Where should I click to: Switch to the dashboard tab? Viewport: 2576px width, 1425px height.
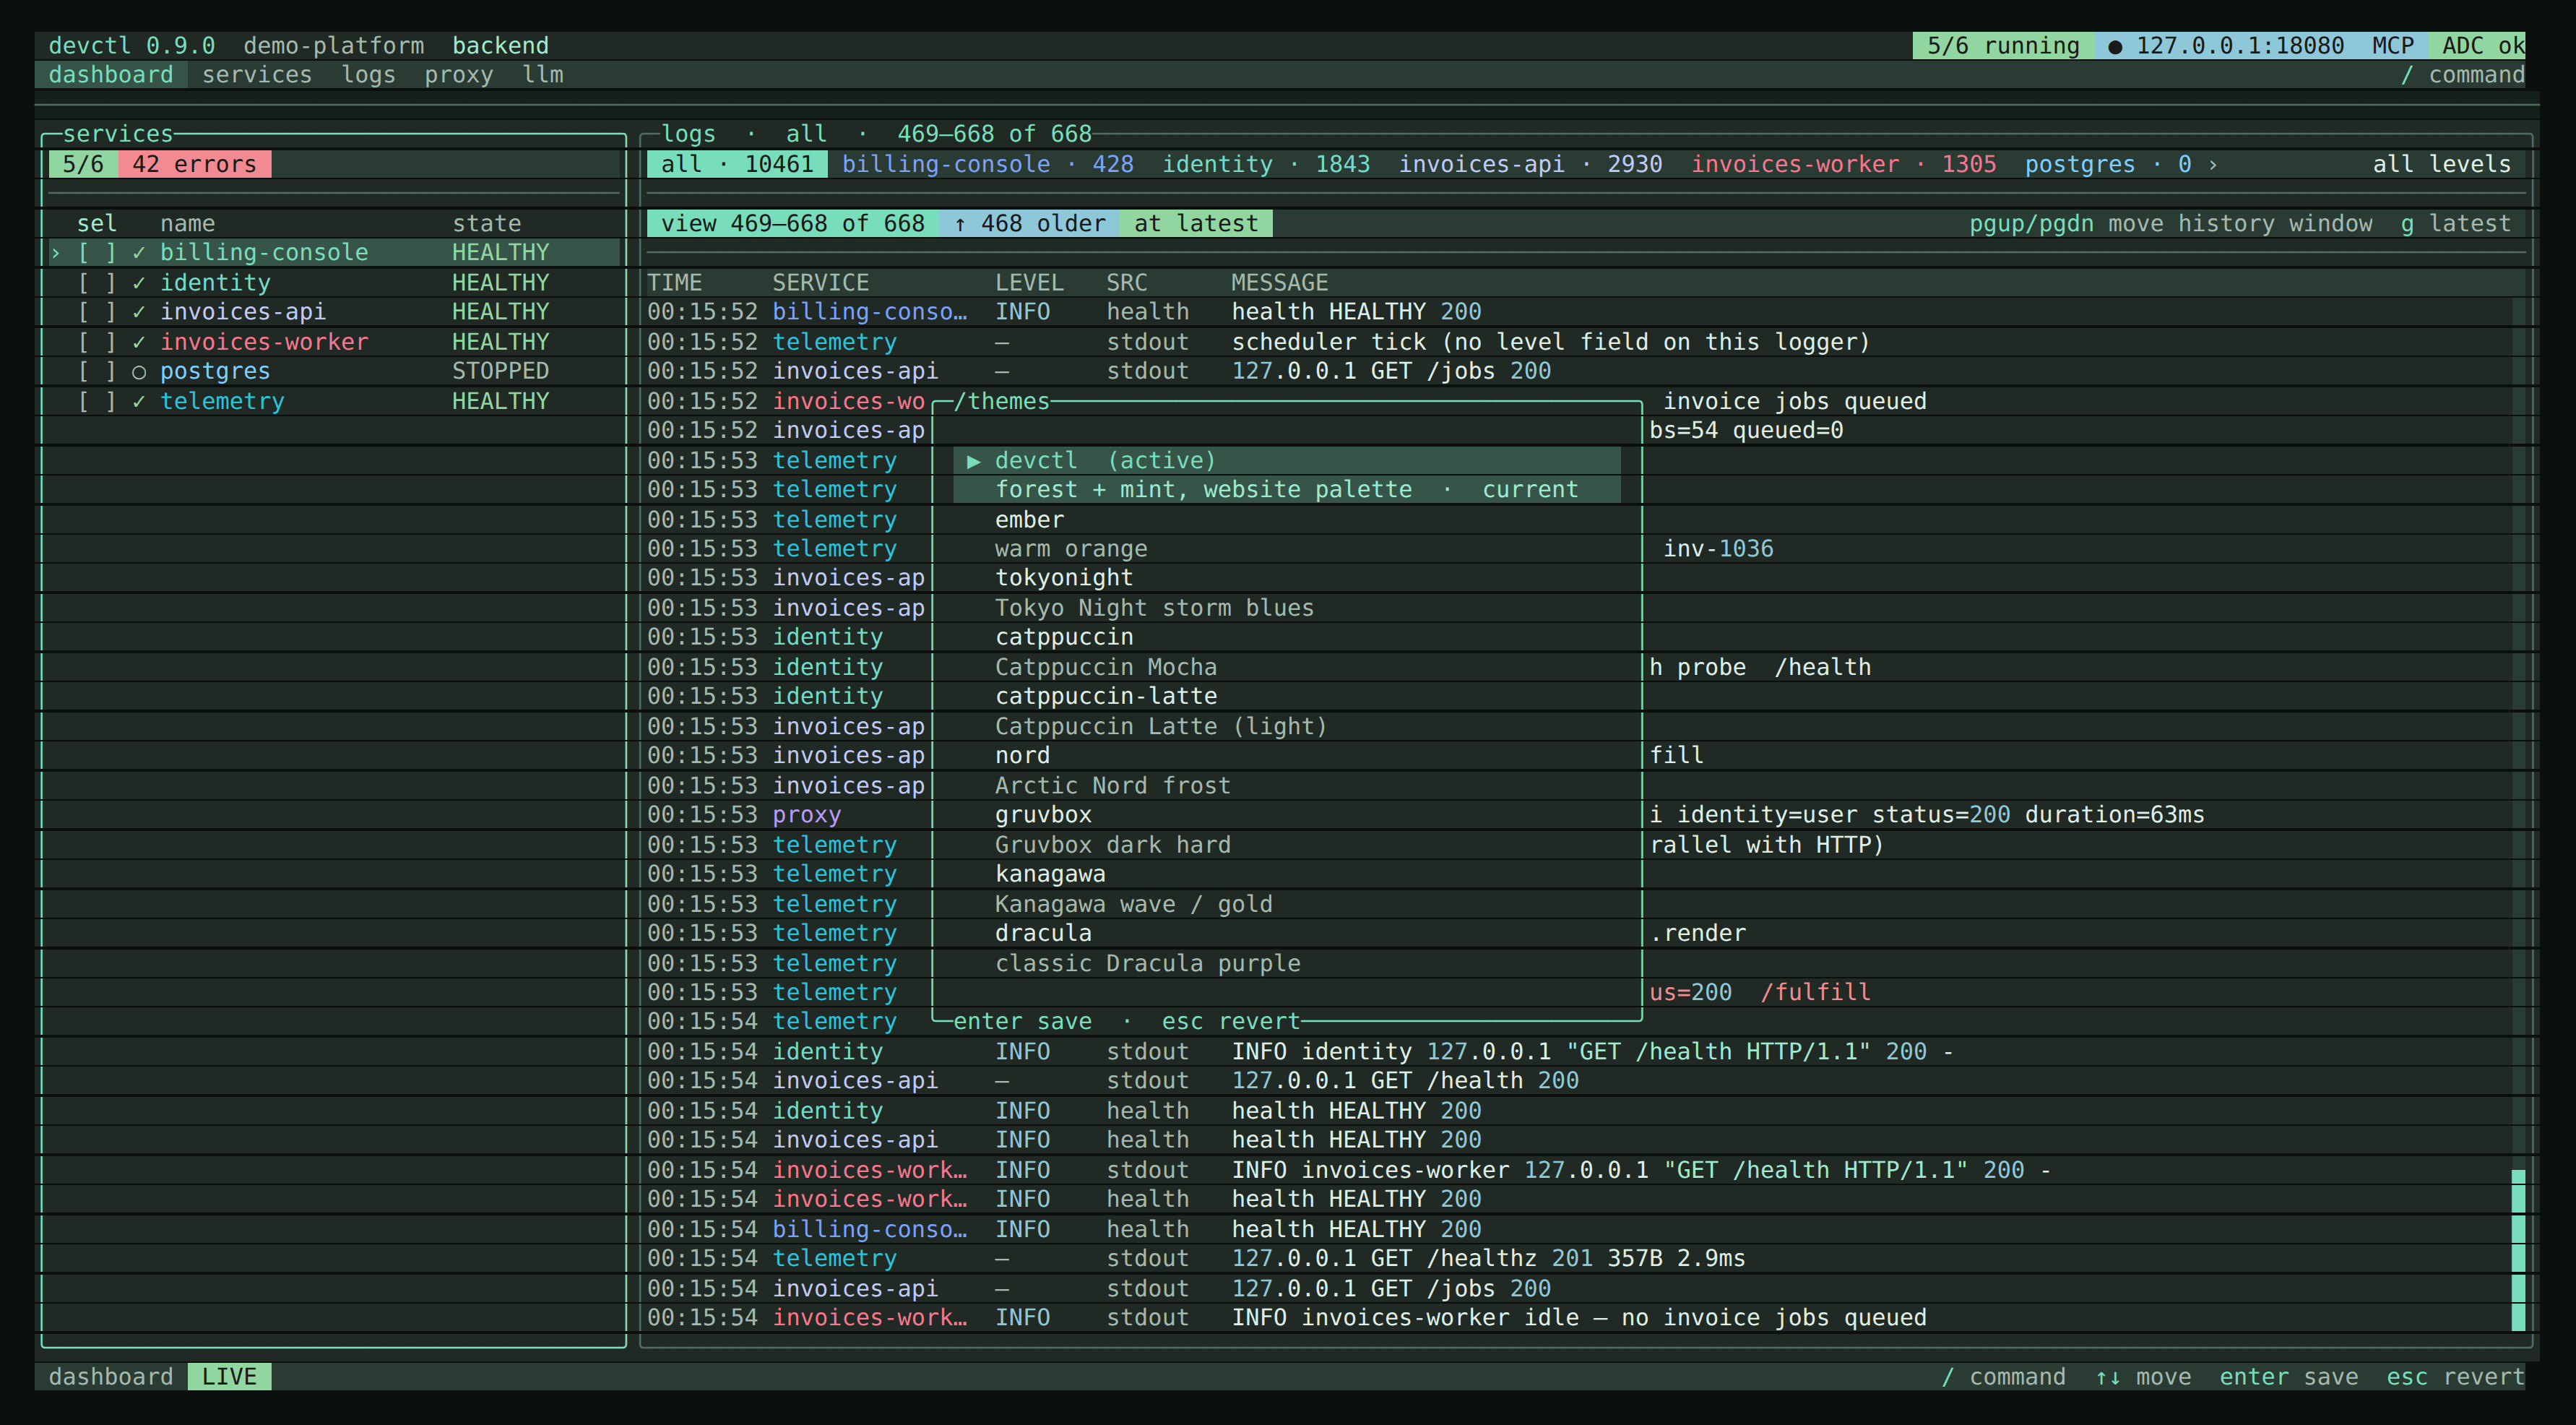tap(111, 75)
